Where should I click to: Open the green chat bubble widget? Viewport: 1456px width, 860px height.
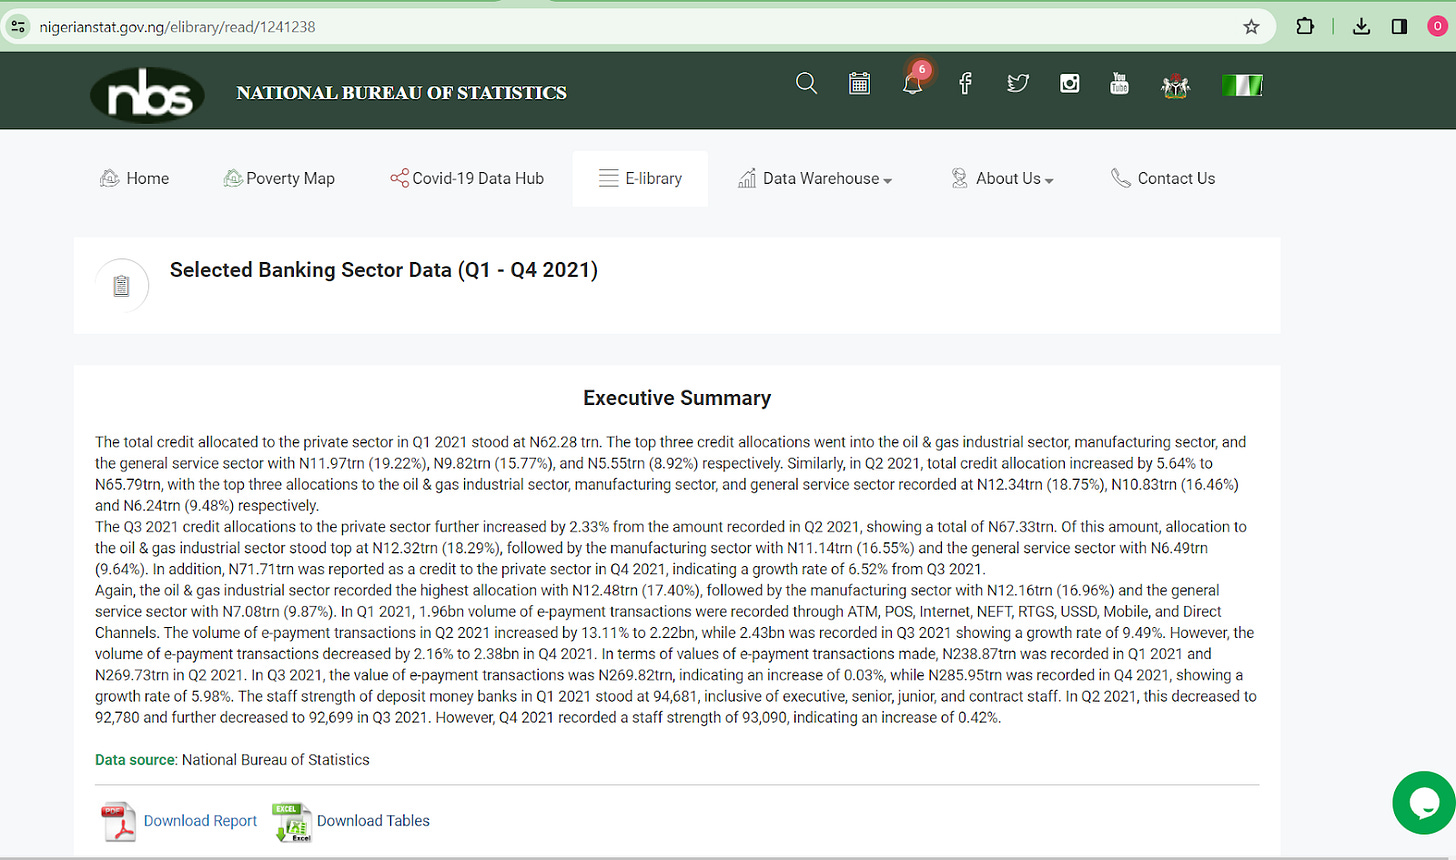coord(1423,802)
